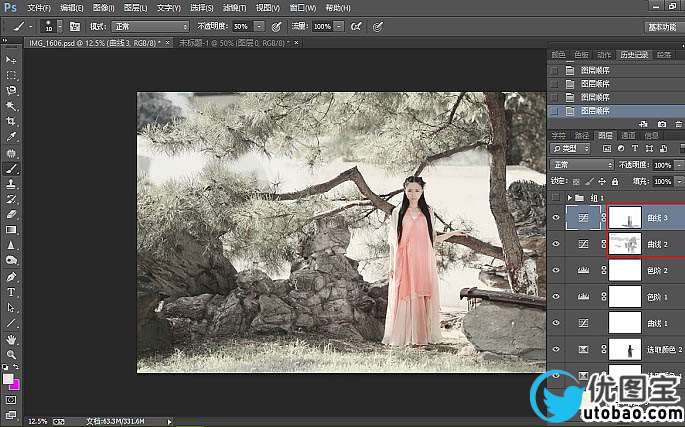This screenshot has height=427, width=685.
Task: Filter layers by type layers icon
Action: coord(635,149)
